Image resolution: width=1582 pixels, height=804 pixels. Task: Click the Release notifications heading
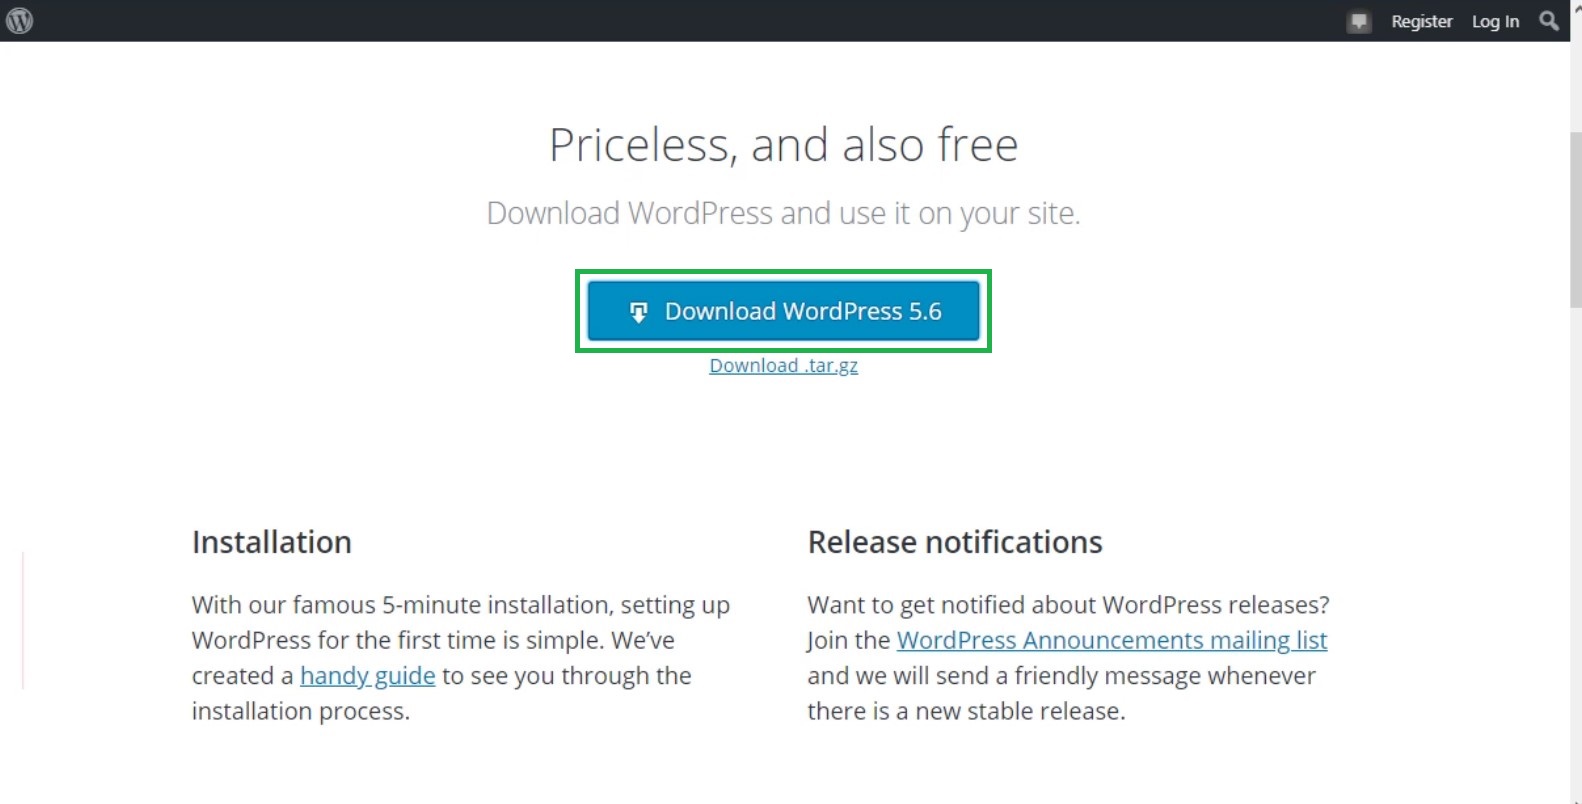pyautogui.click(x=954, y=542)
